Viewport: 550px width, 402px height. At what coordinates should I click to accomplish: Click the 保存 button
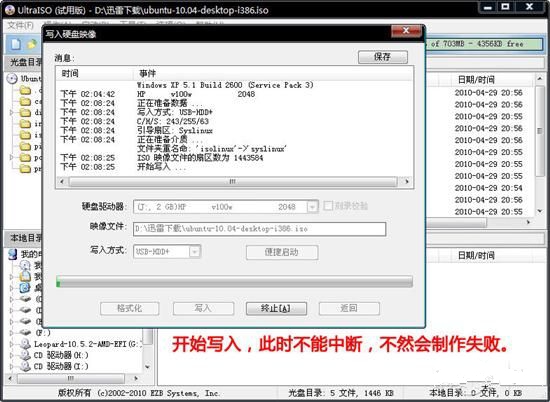tap(383, 57)
